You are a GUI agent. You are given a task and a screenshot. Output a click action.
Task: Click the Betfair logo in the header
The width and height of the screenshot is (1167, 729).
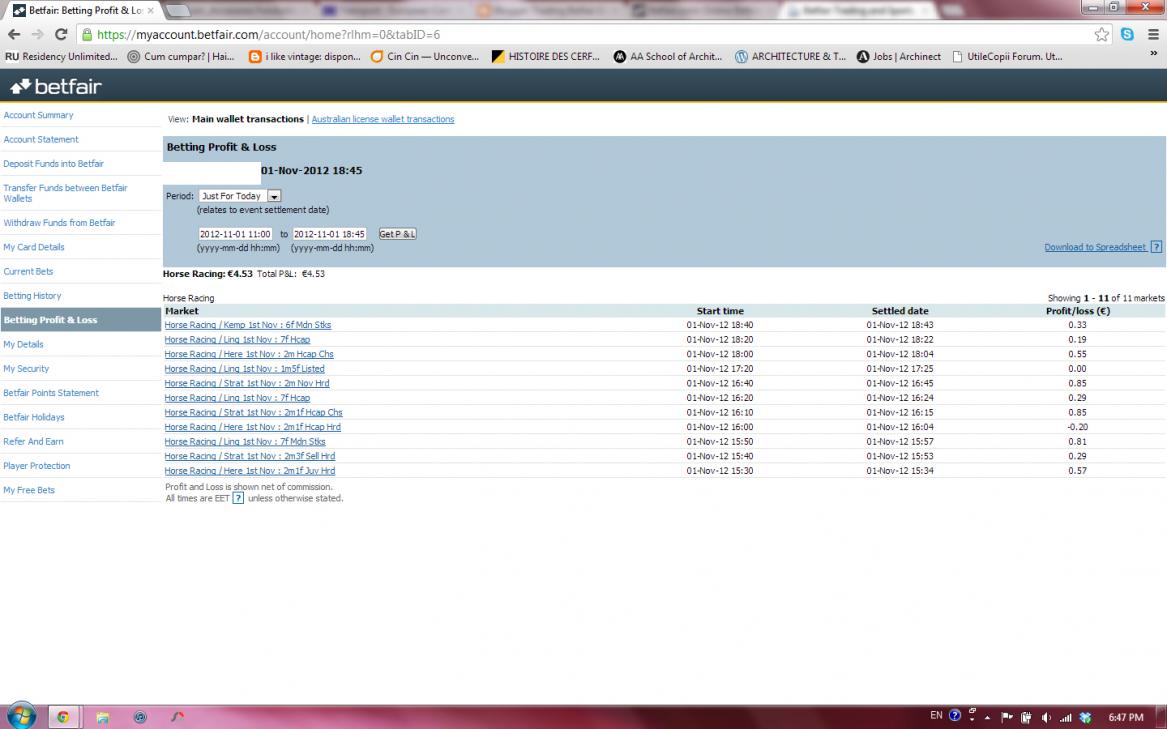tap(56, 86)
